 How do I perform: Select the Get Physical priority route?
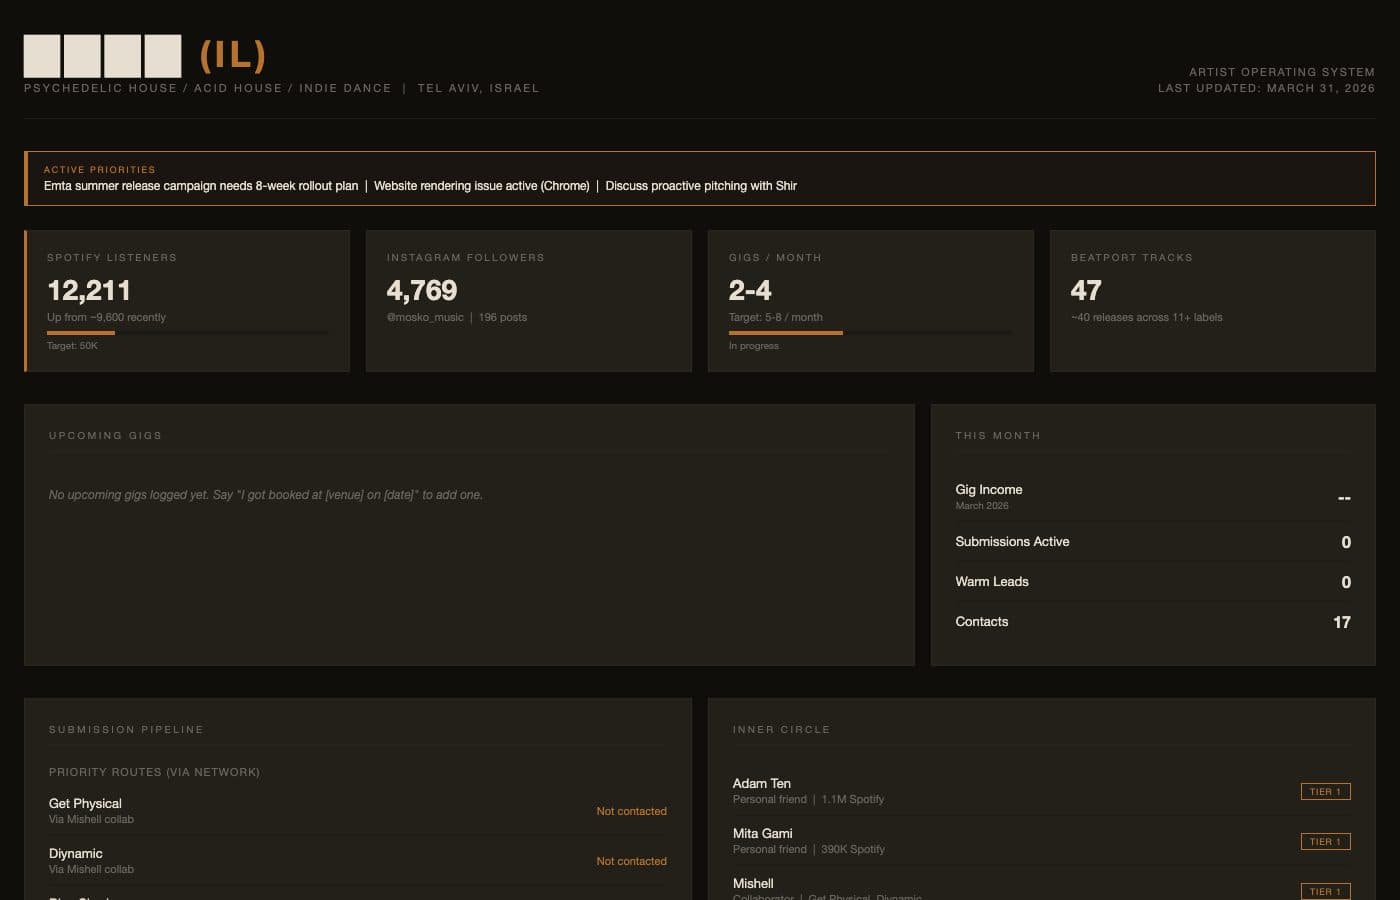pos(85,803)
